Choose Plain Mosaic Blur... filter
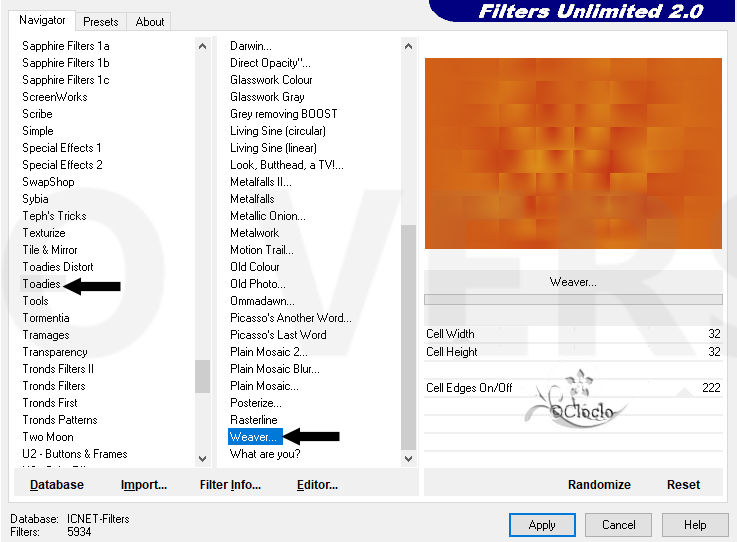The height and width of the screenshot is (542, 737). [274, 369]
